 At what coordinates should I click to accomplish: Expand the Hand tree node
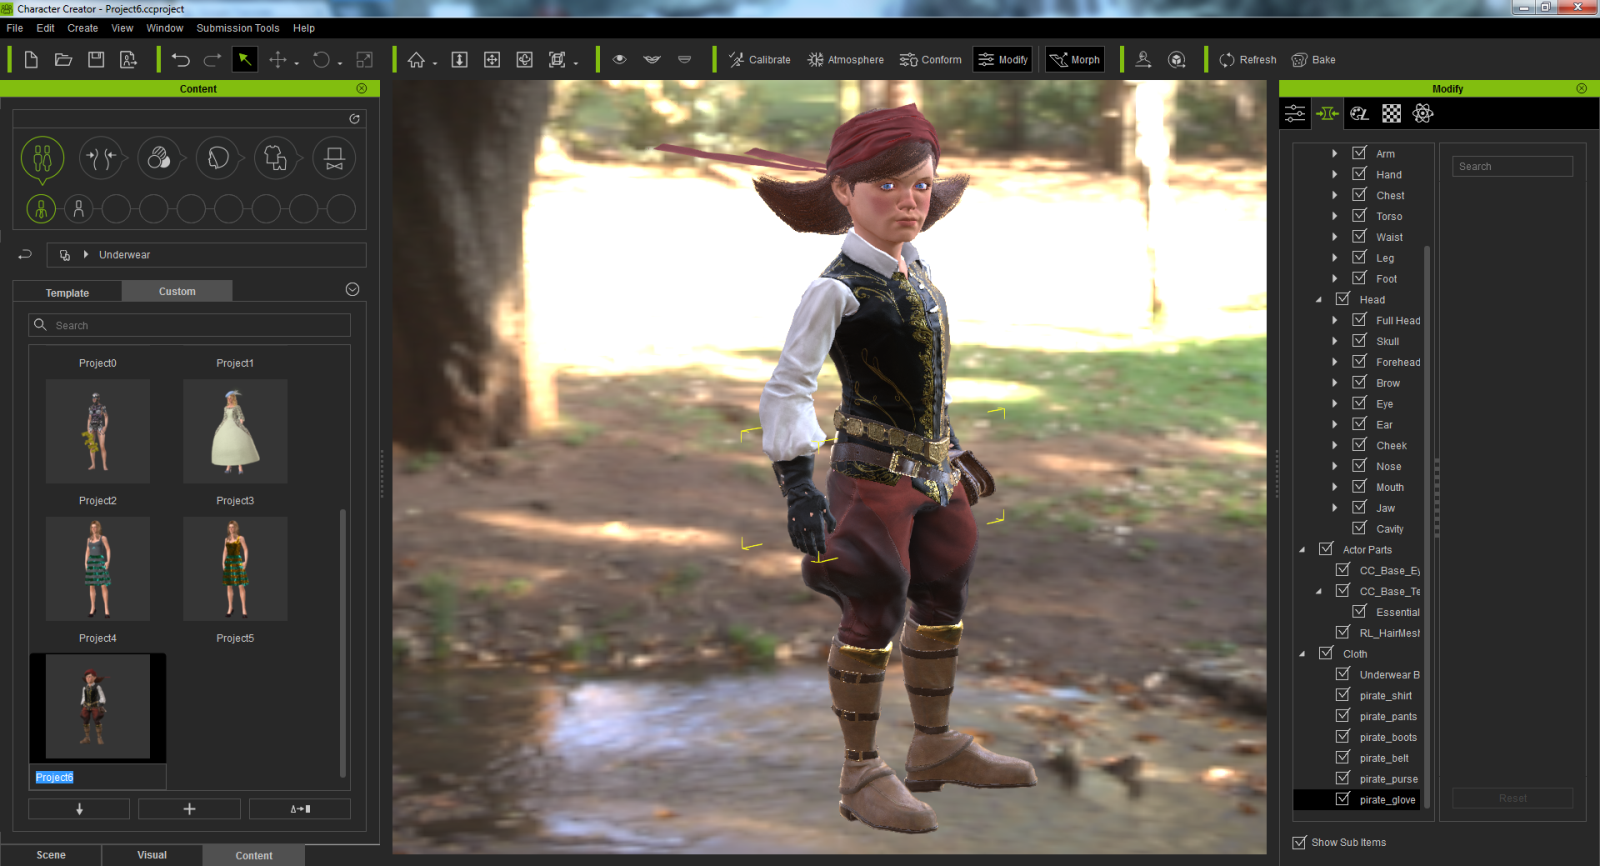click(1334, 174)
